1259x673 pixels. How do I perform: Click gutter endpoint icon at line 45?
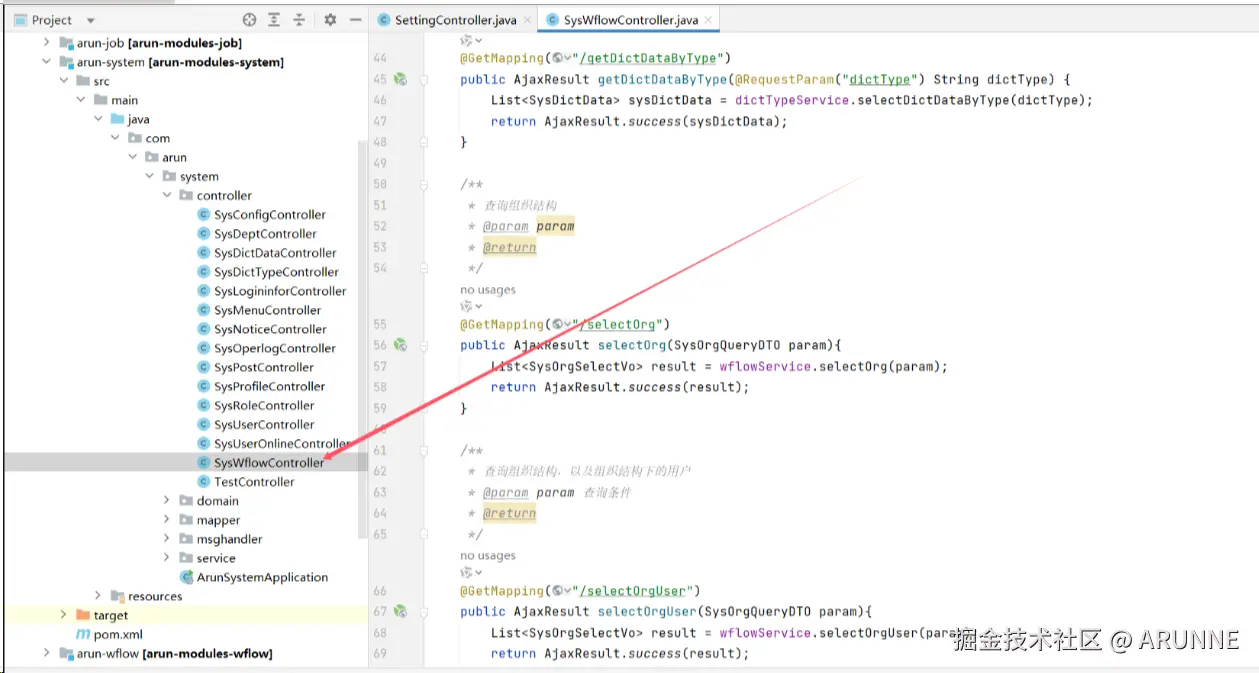[x=400, y=79]
